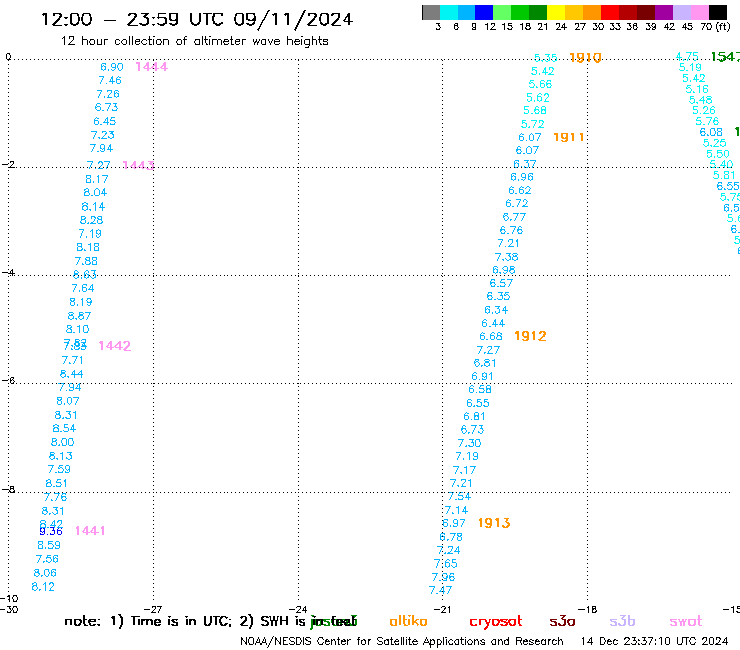Click the green pass label 1547
This screenshot has height=650, width=740.
[725, 57]
